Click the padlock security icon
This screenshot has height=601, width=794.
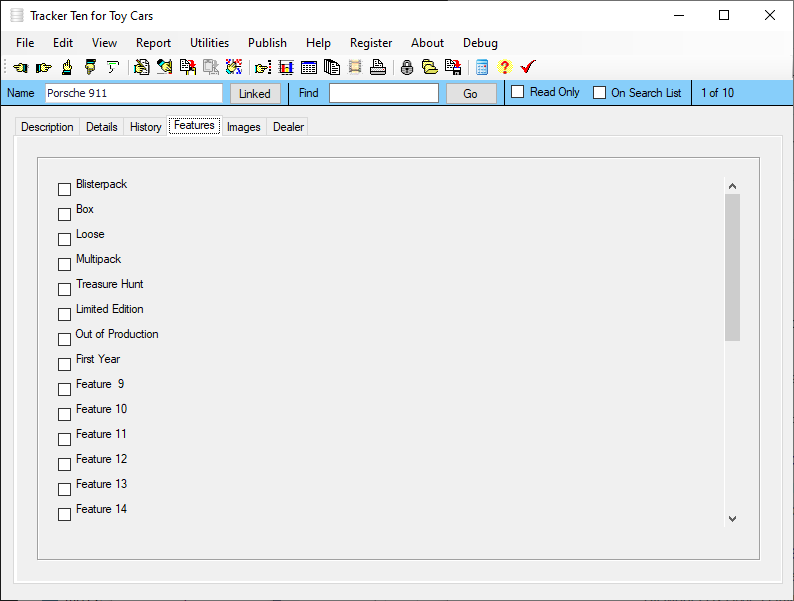pyautogui.click(x=407, y=67)
